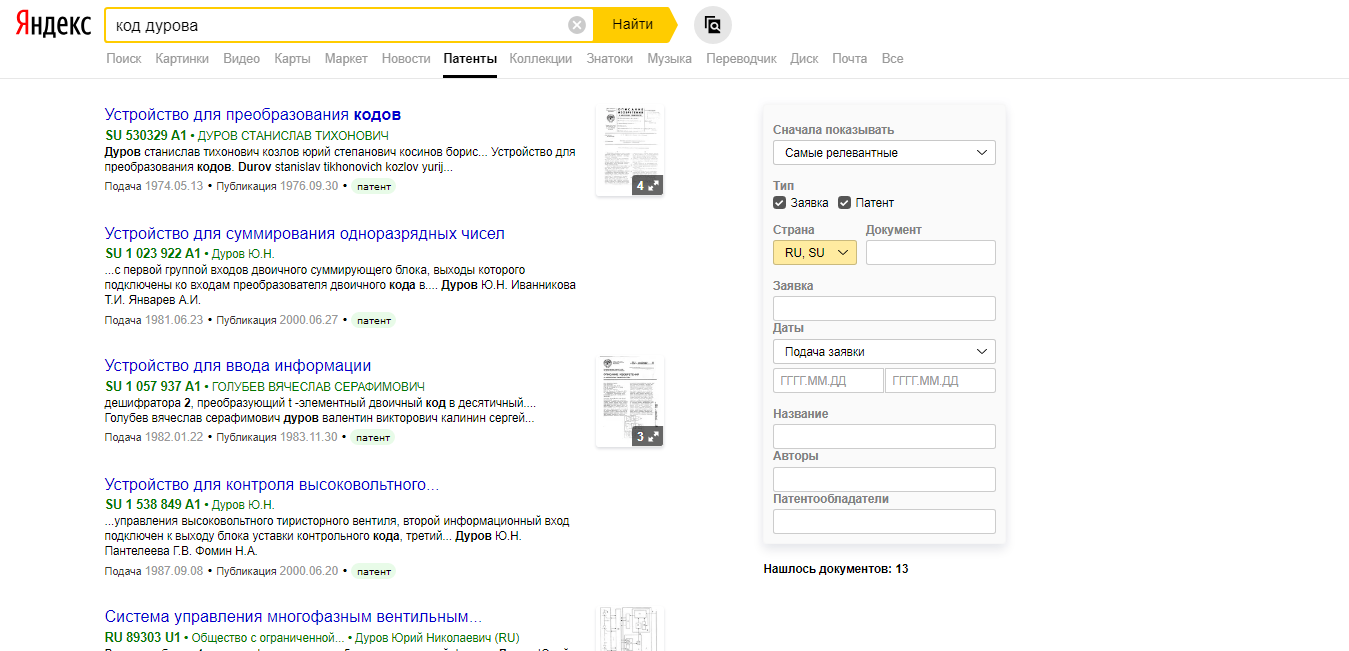
Task: Open patent Устройство для суммирования одноразрядных чисел
Action: 305,234
